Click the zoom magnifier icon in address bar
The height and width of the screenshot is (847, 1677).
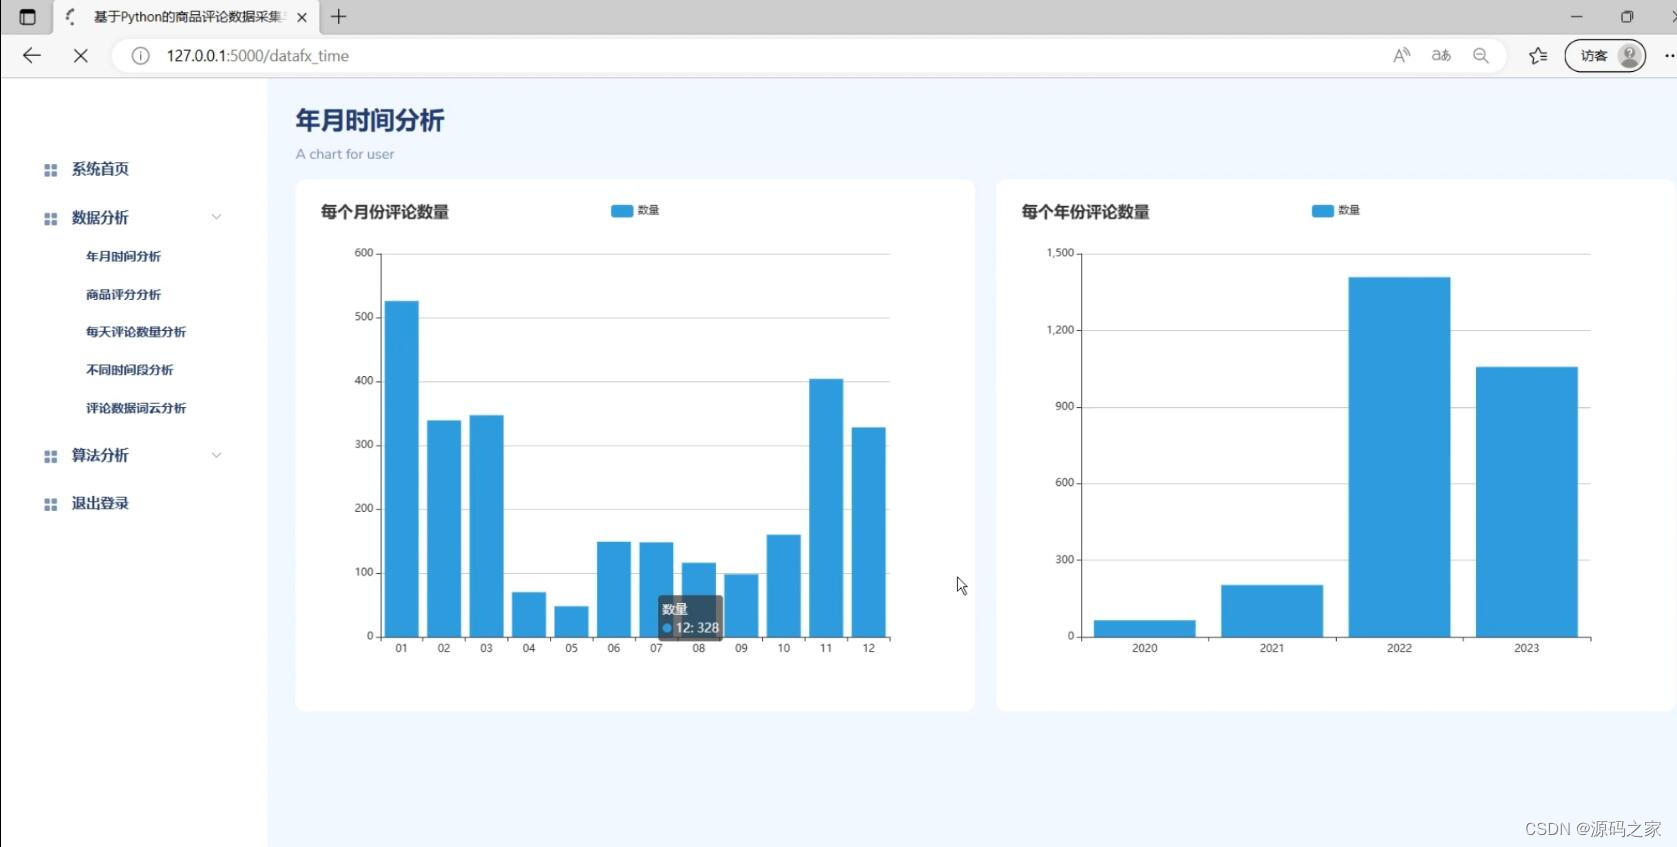[1481, 56]
